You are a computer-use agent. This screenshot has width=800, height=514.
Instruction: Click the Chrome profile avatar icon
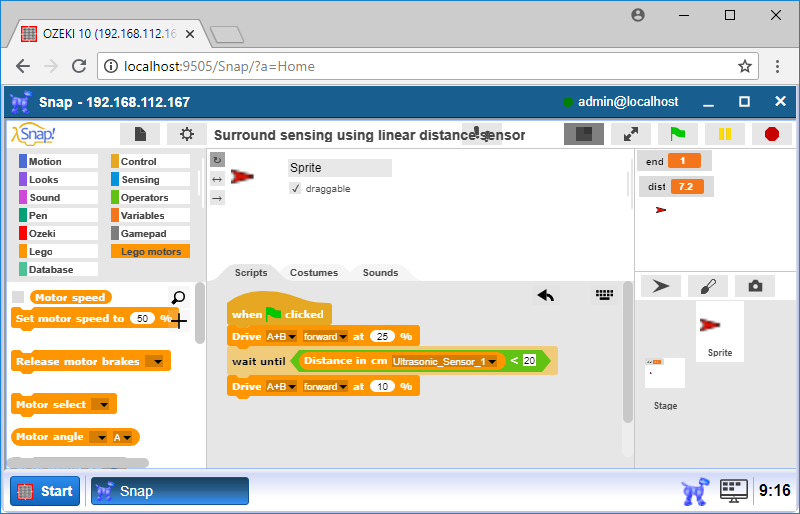pos(638,15)
